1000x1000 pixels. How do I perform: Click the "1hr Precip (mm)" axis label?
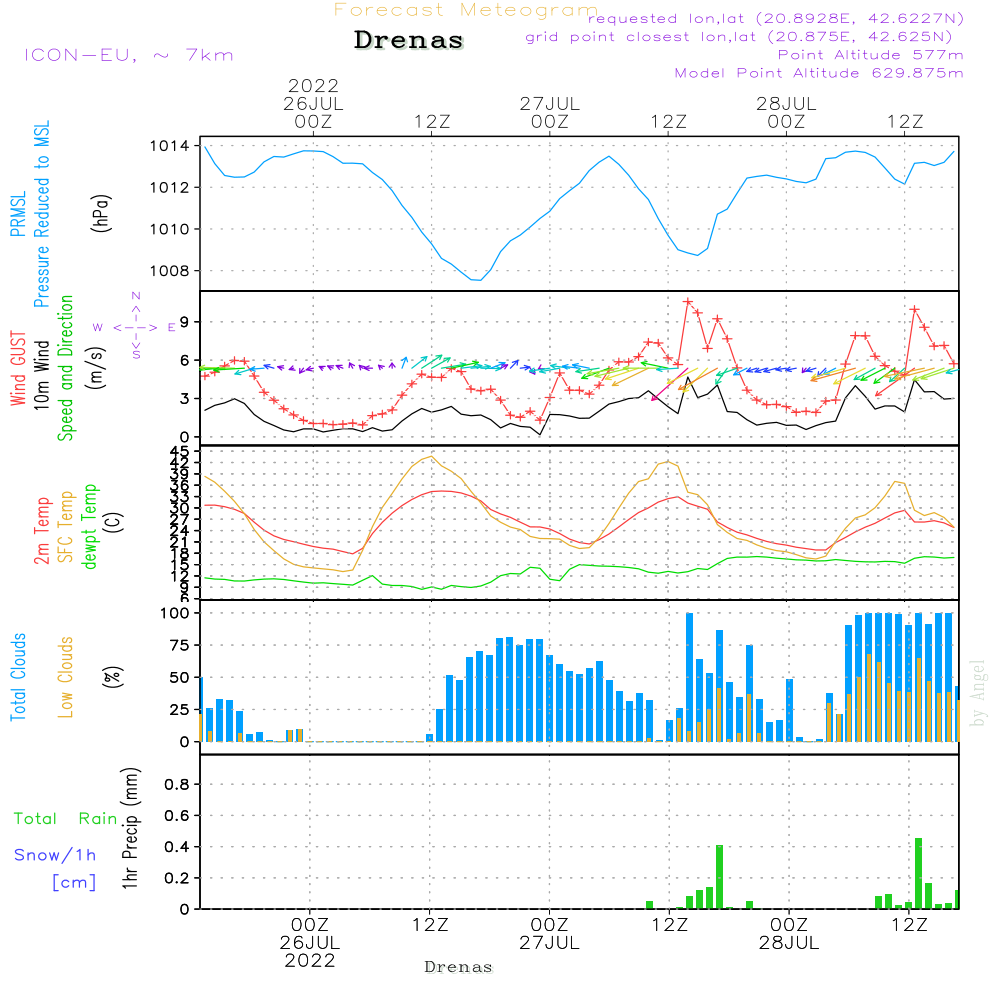coord(129,828)
